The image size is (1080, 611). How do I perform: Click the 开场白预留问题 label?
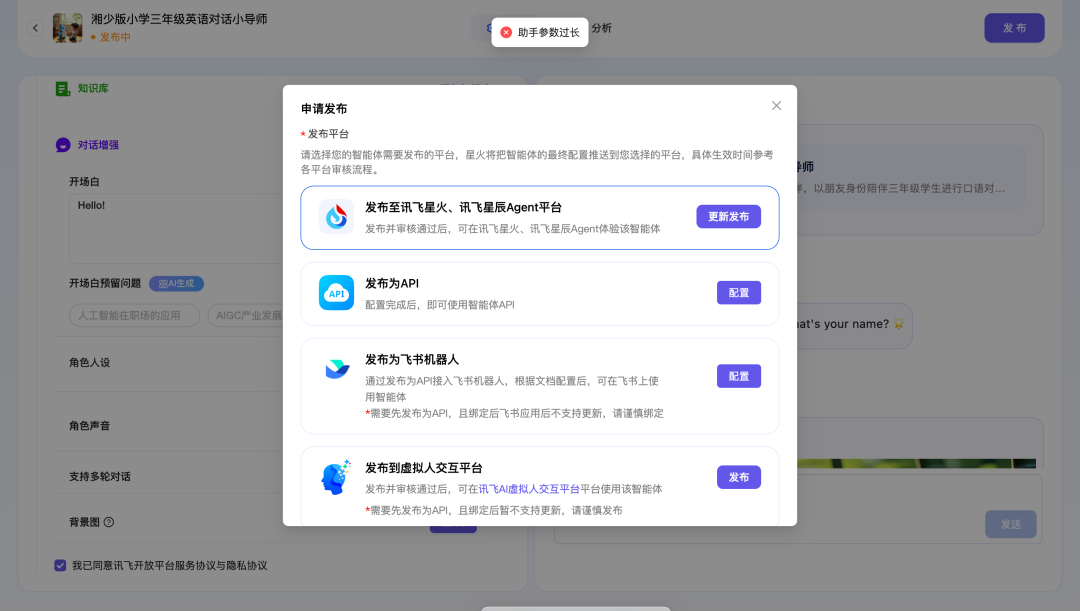click(x=105, y=283)
